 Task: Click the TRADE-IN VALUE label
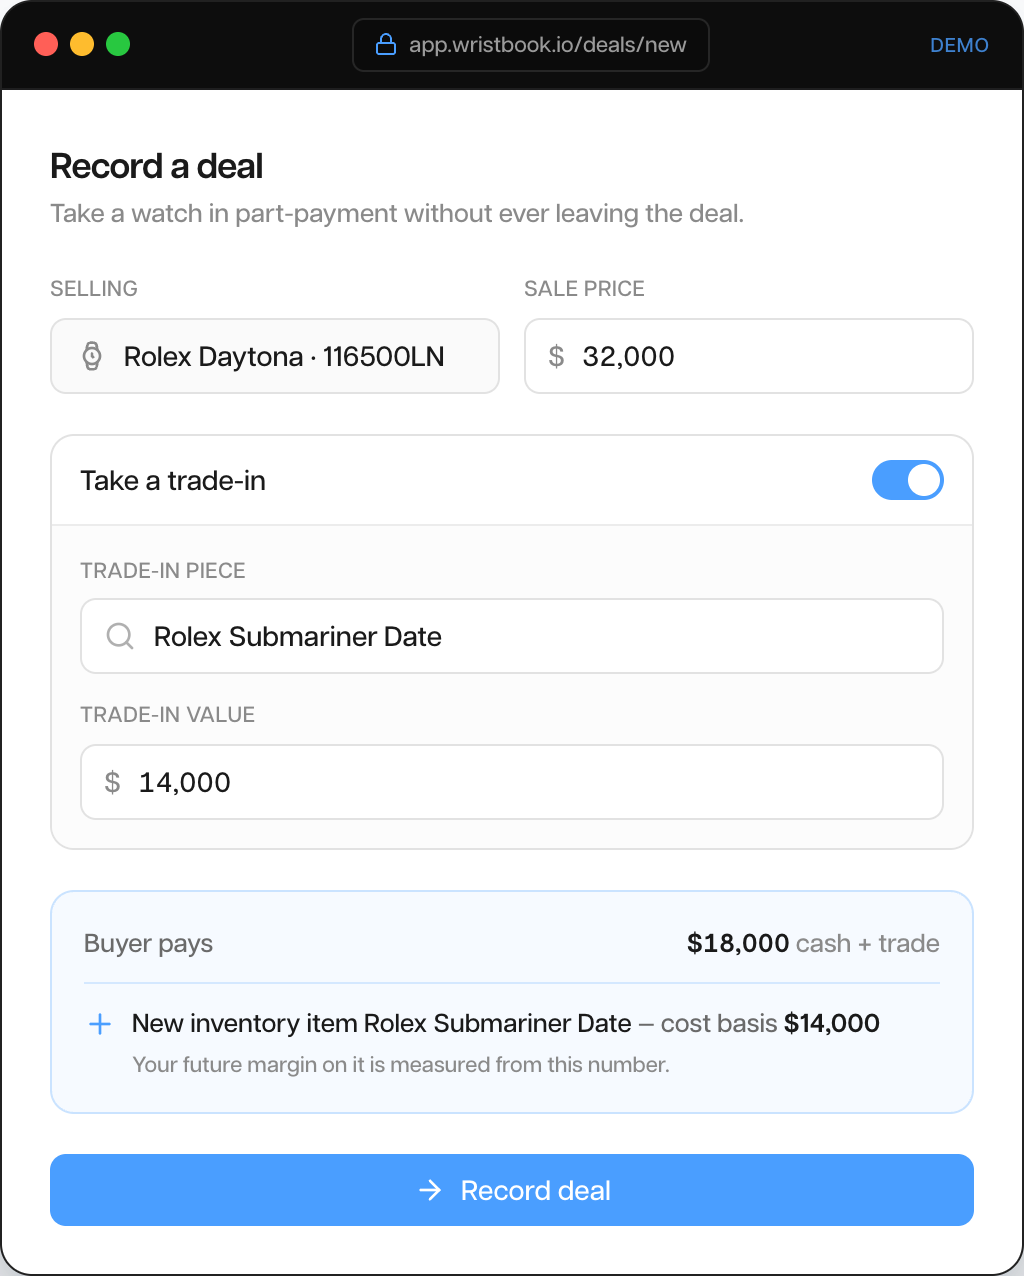point(168,715)
